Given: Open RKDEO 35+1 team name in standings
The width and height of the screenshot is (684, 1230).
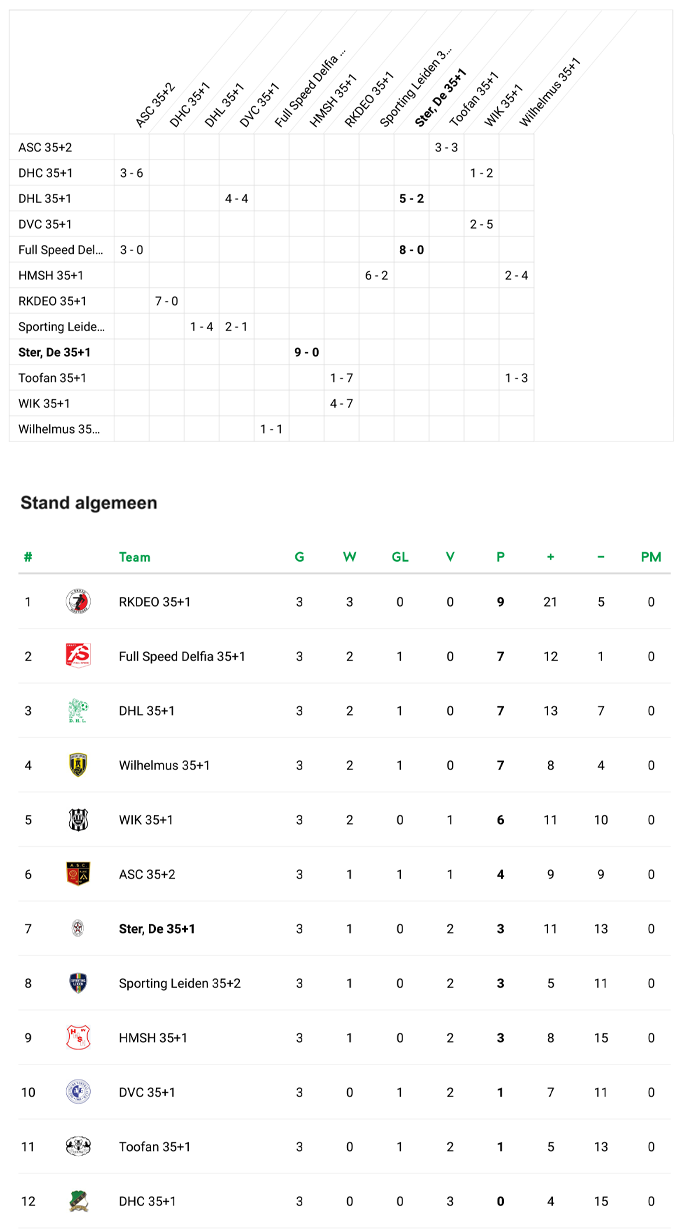Looking at the screenshot, I should point(154,602).
